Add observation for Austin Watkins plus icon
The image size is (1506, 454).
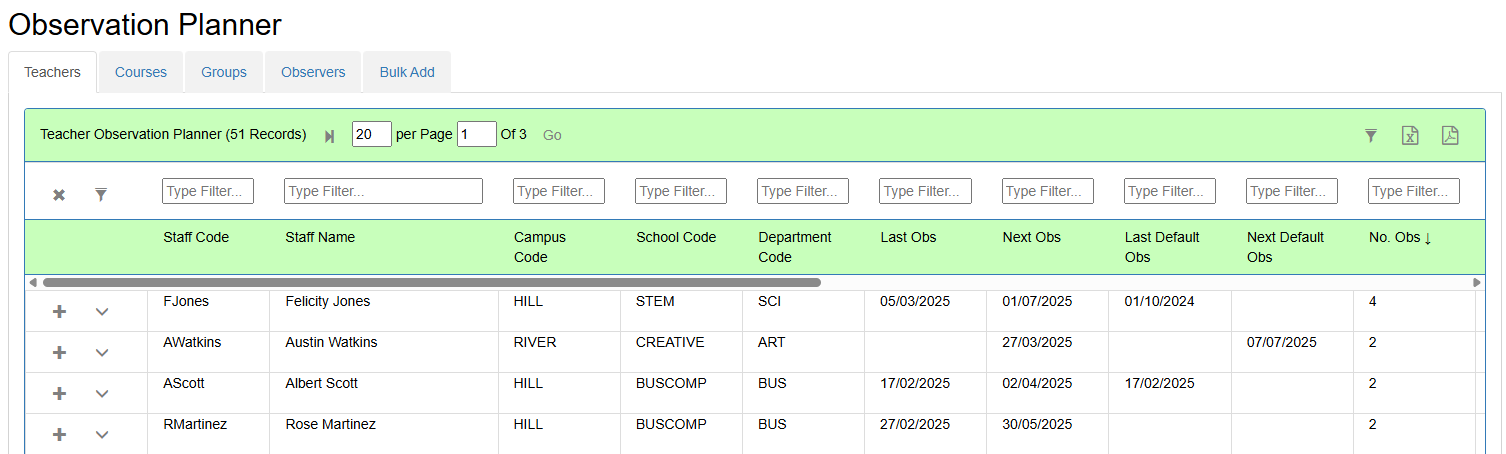tap(59, 353)
